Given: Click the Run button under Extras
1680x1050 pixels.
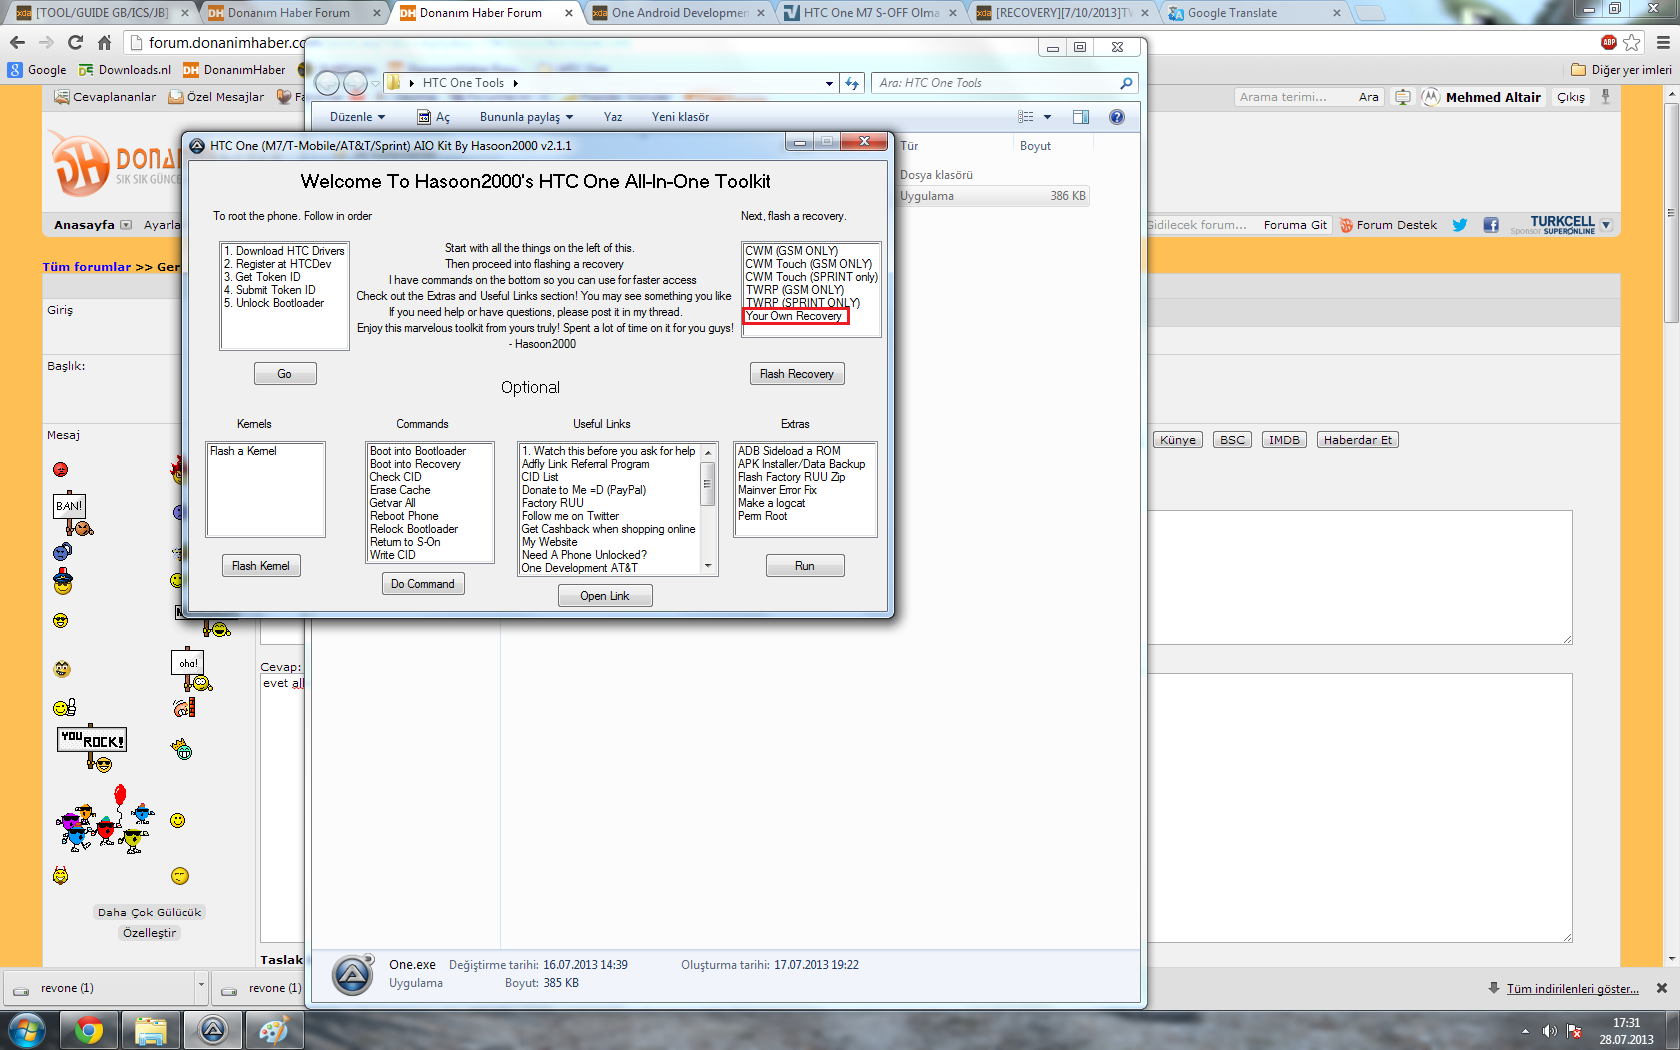Looking at the screenshot, I should [x=805, y=566].
